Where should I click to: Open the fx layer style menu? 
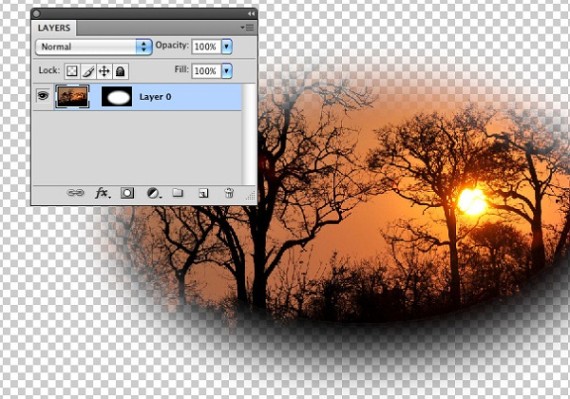point(102,193)
